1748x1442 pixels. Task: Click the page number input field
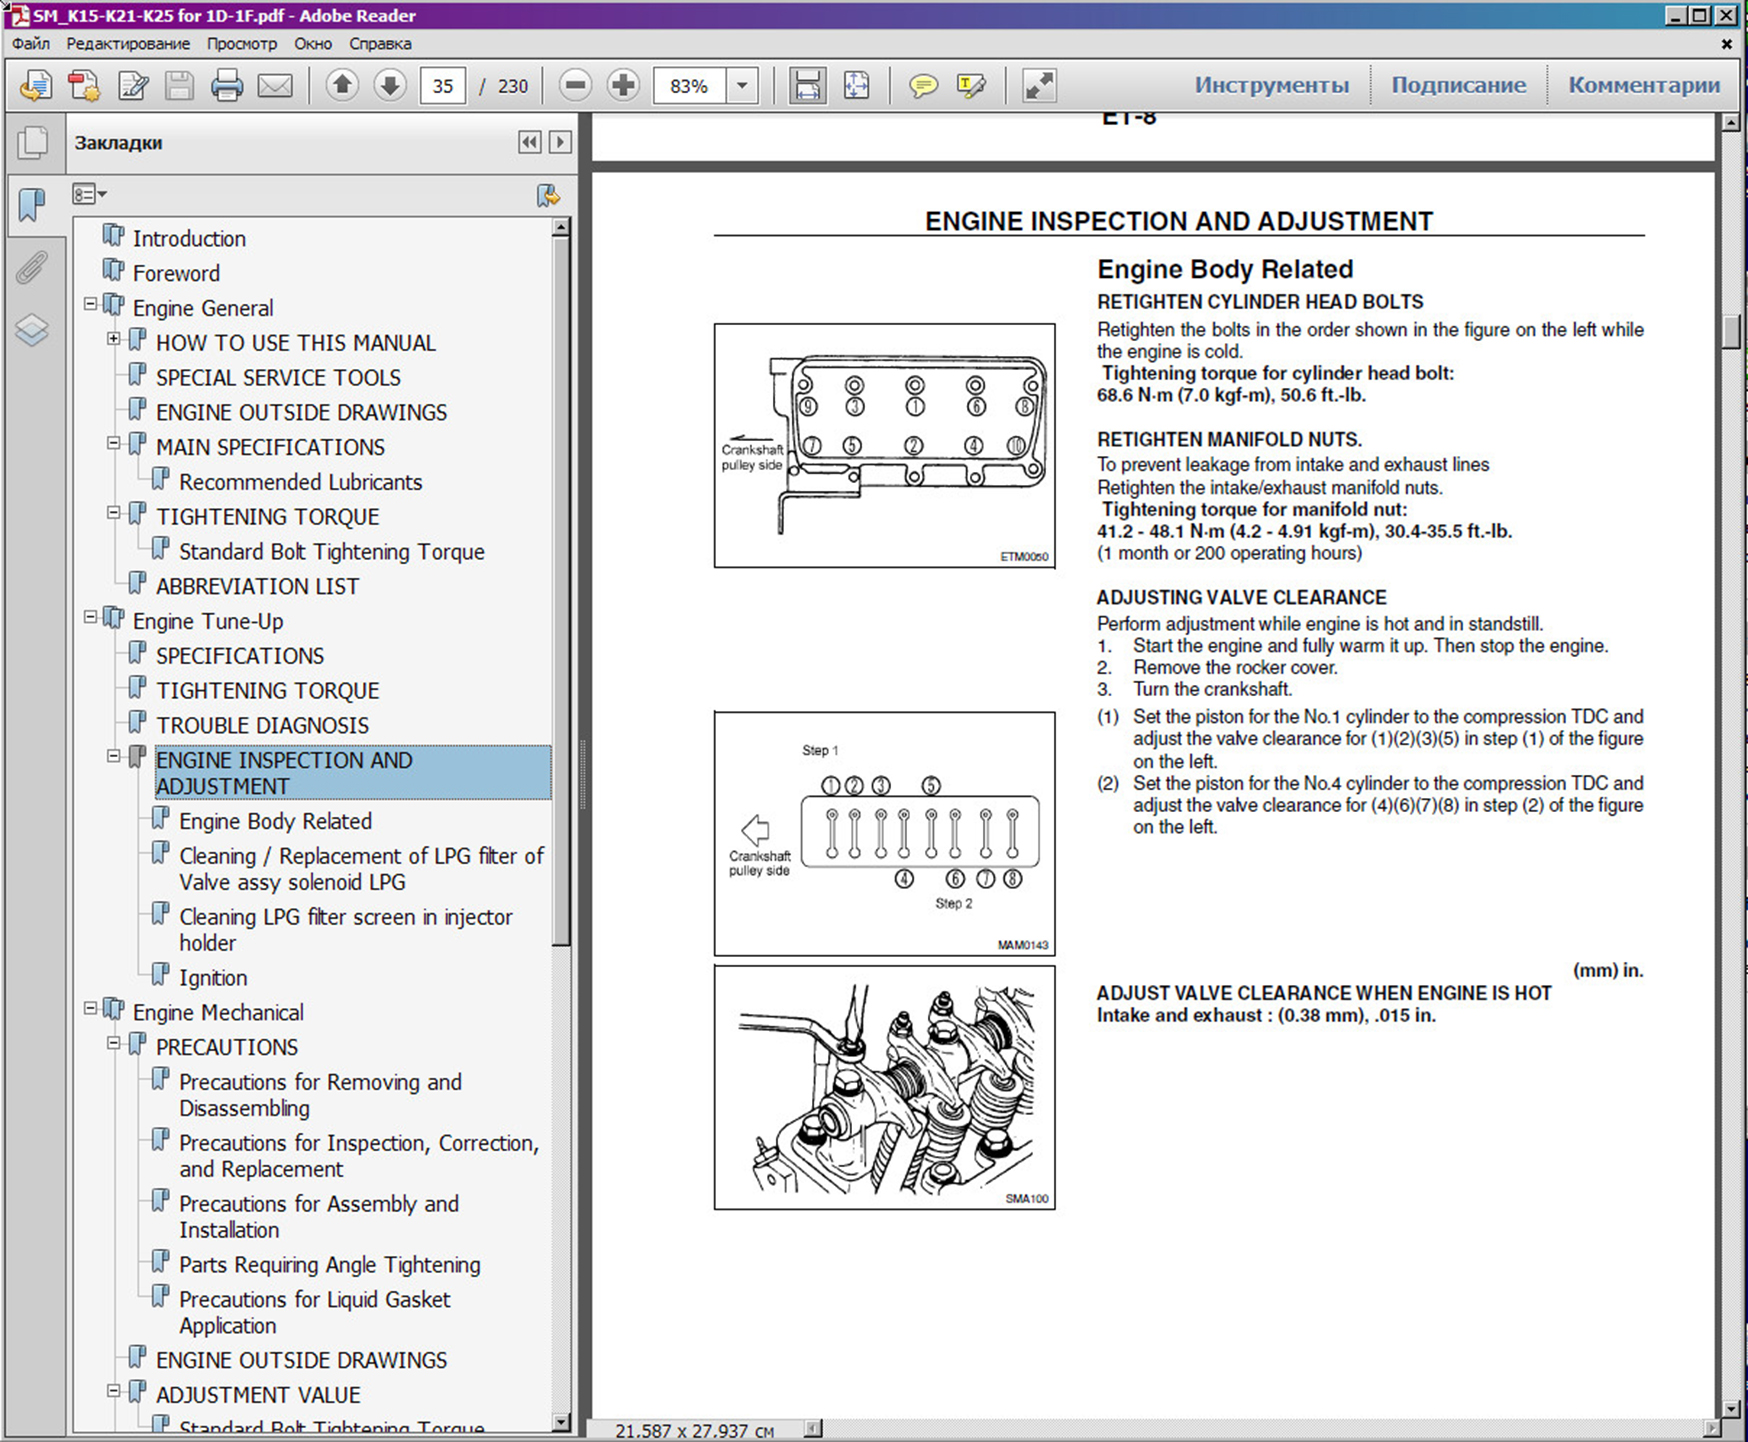pos(443,86)
